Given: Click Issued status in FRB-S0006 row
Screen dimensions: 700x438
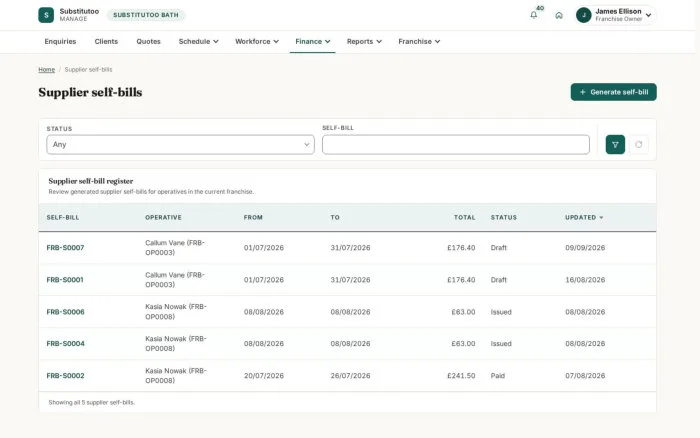Looking at the screenshot, I should pyautogui.click(x=501, y=312).
